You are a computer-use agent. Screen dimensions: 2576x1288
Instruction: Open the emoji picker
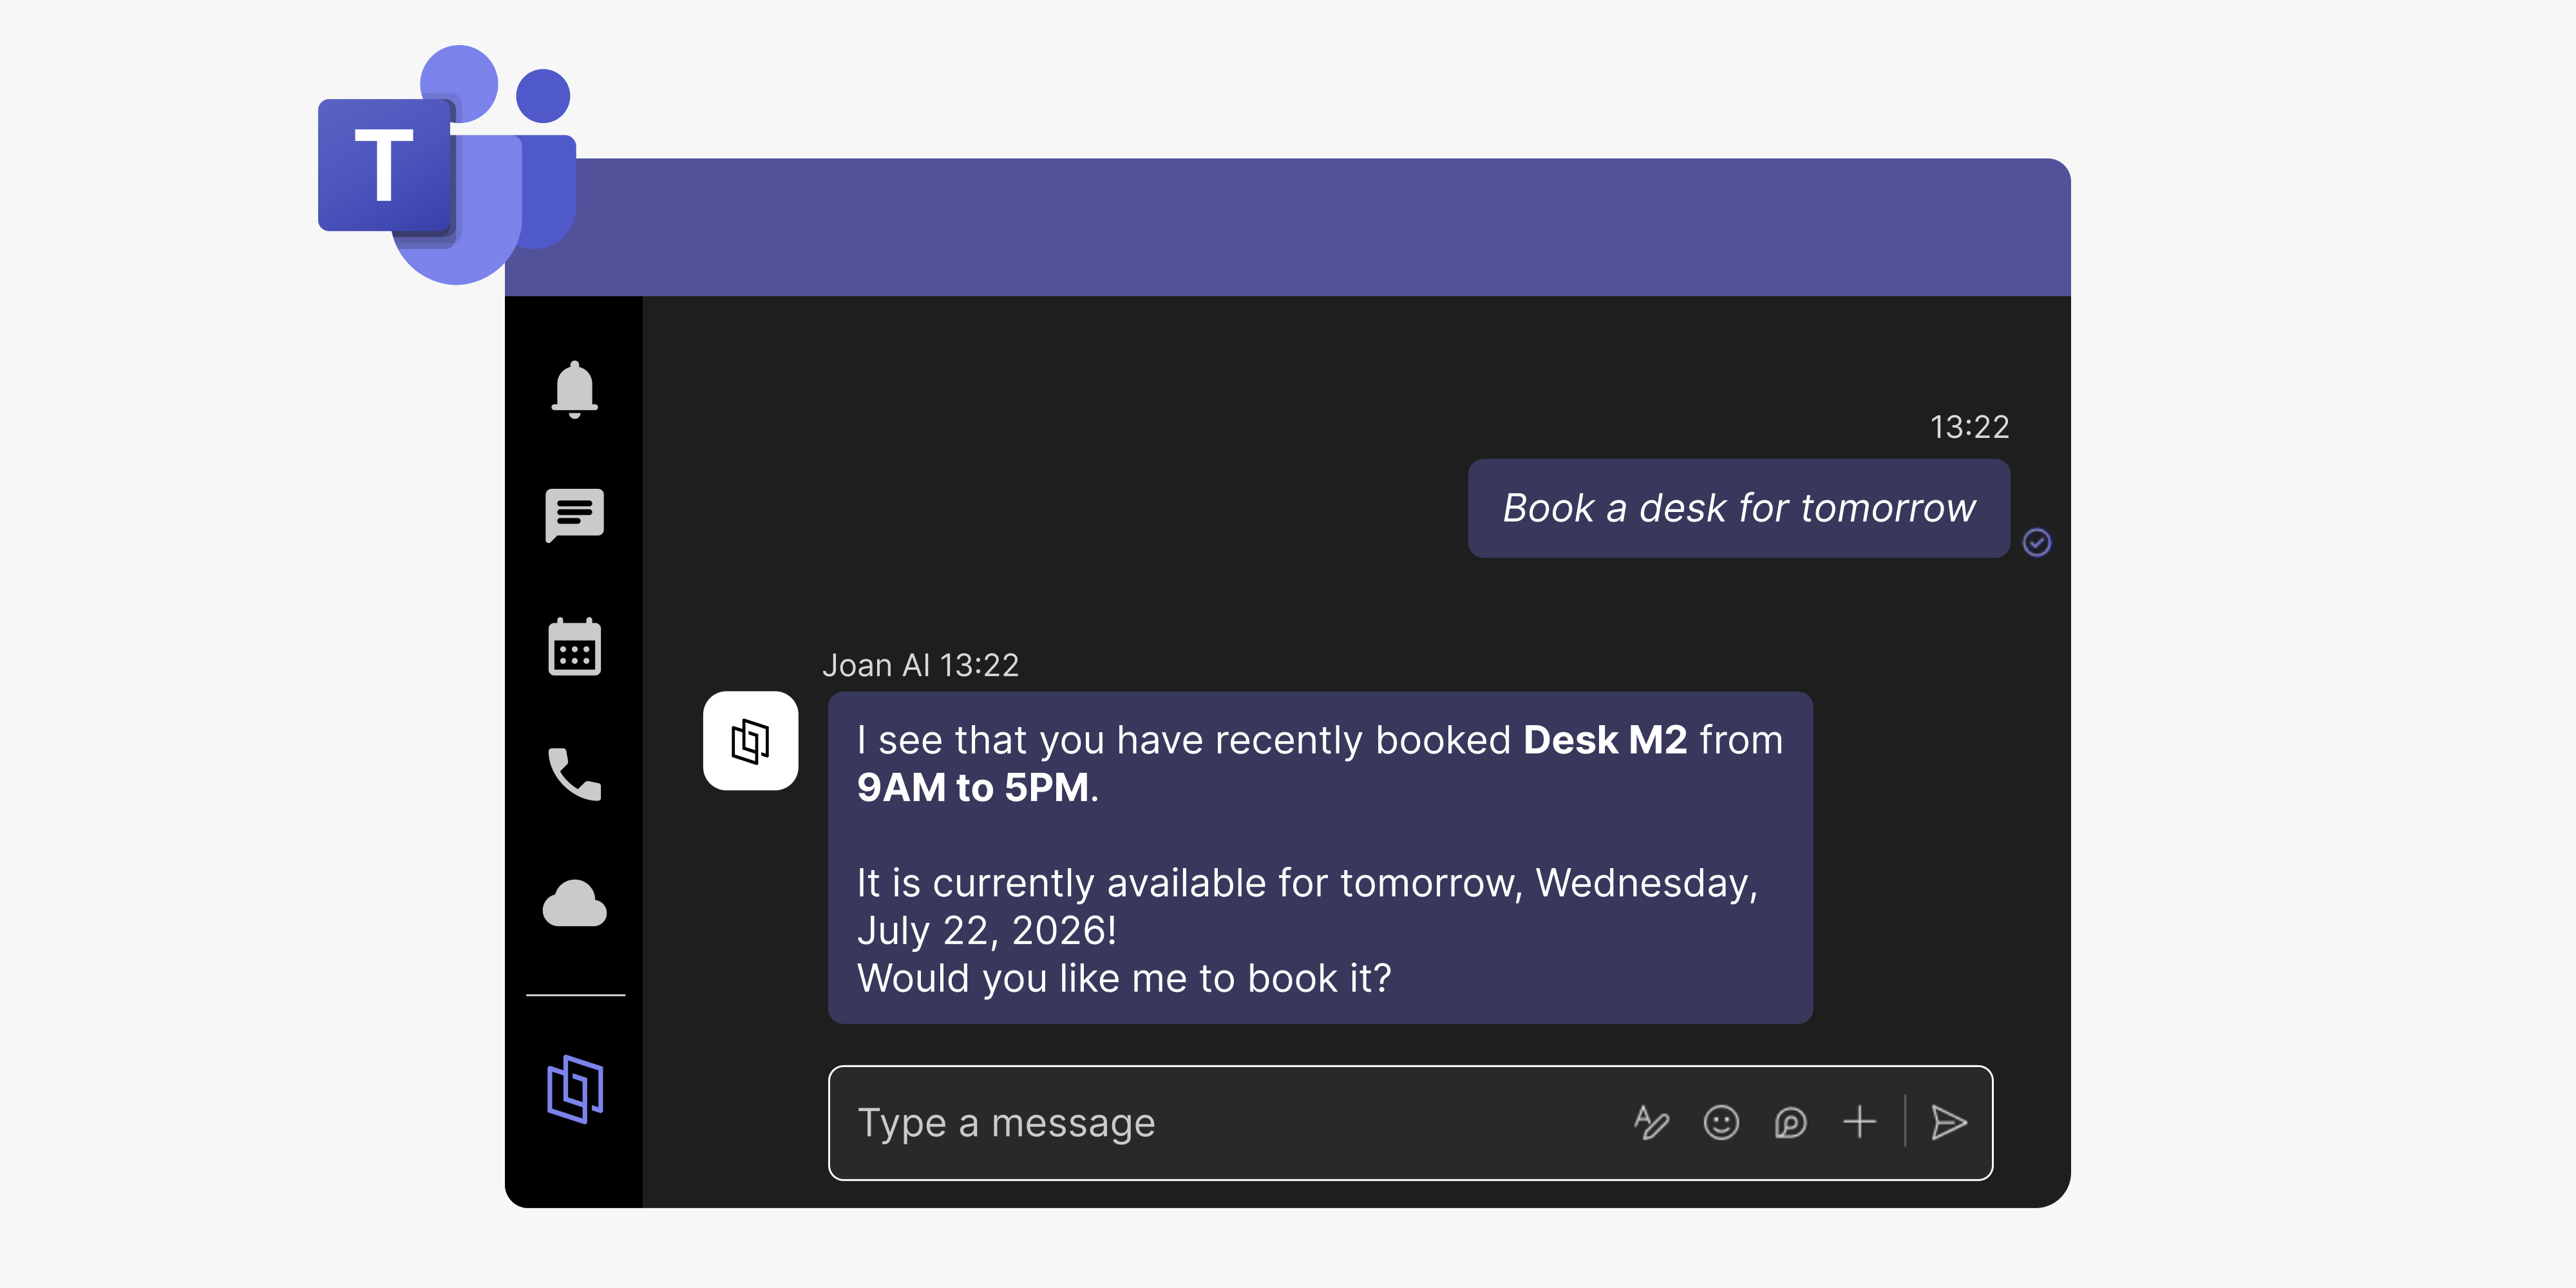[1721, 1123]
